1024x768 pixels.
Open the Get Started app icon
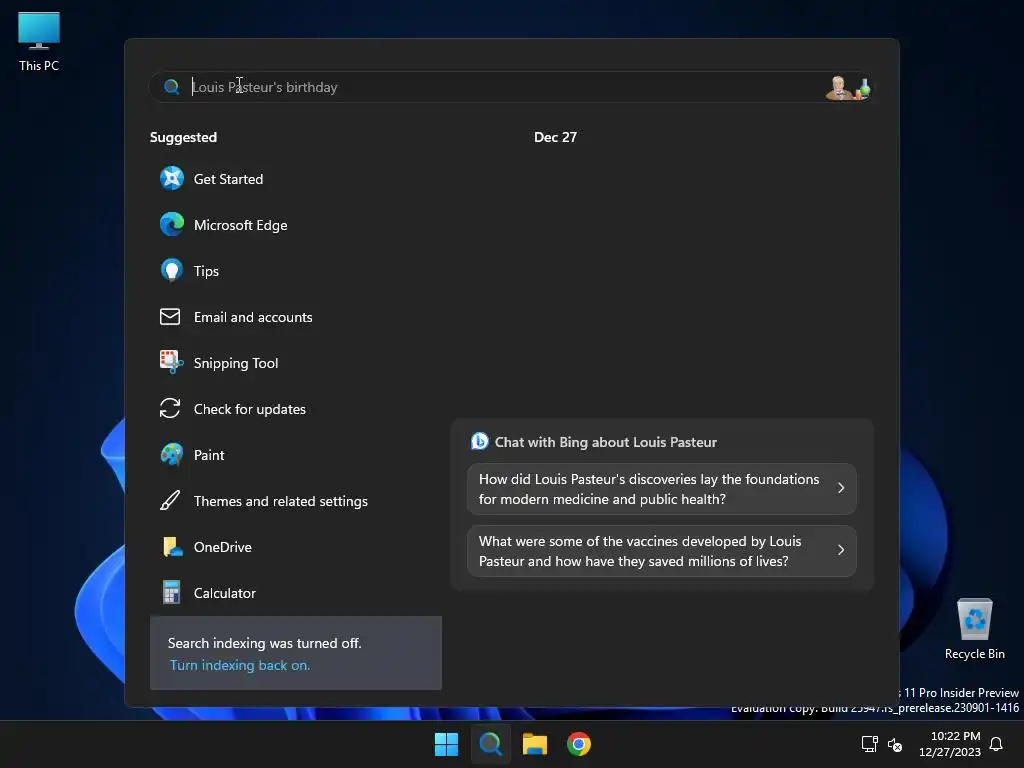[172, 178]
